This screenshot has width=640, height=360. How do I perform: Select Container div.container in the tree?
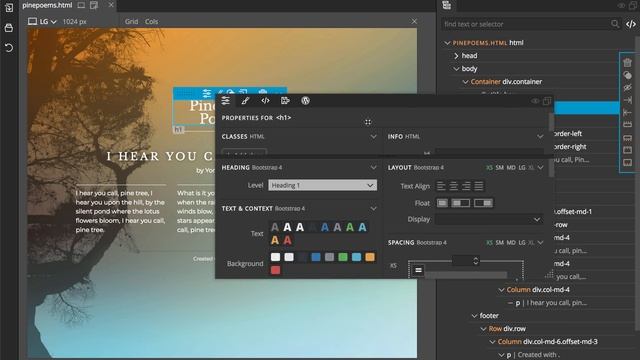point(506,82)
